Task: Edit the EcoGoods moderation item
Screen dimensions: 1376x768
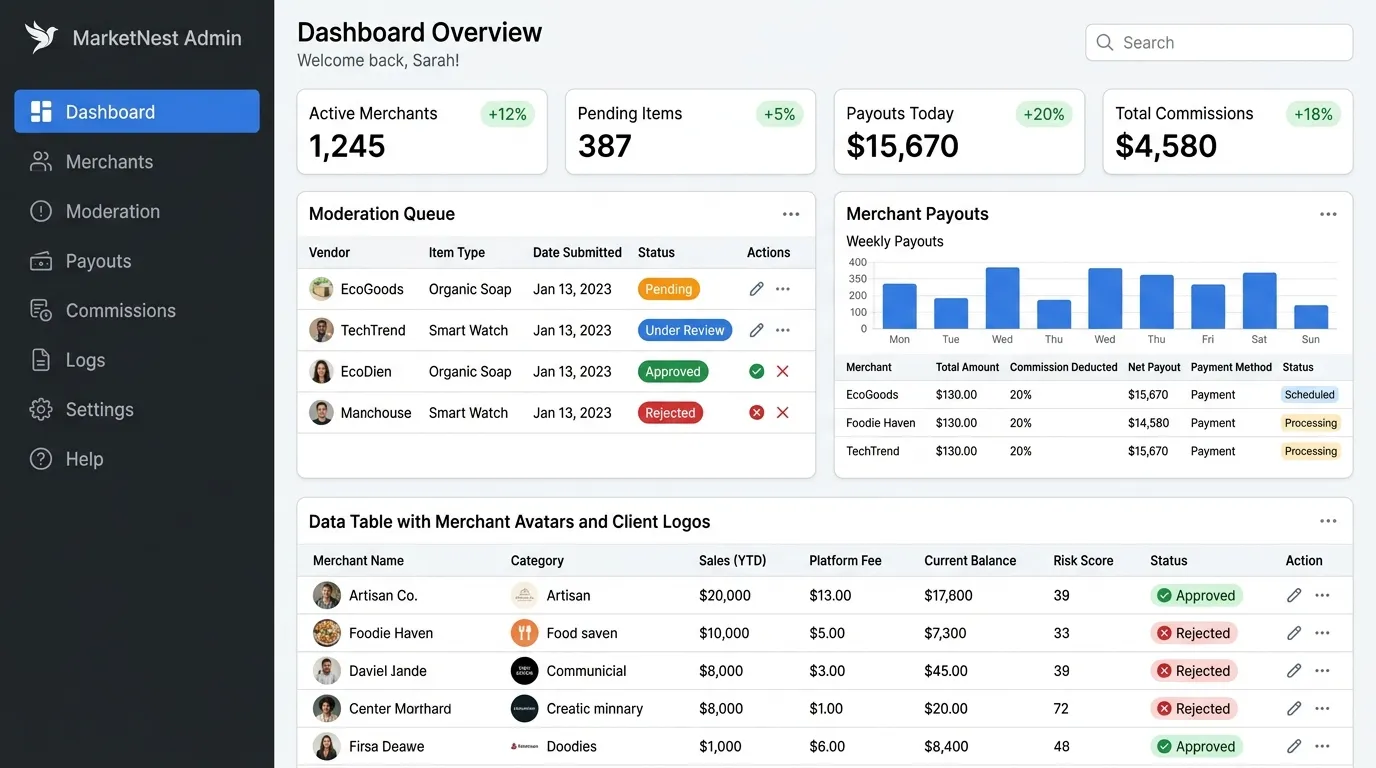Action: [756, 289]
